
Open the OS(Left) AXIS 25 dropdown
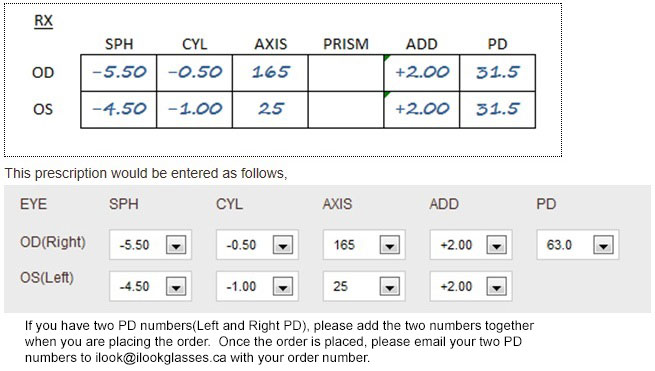[x=390, y=287]
